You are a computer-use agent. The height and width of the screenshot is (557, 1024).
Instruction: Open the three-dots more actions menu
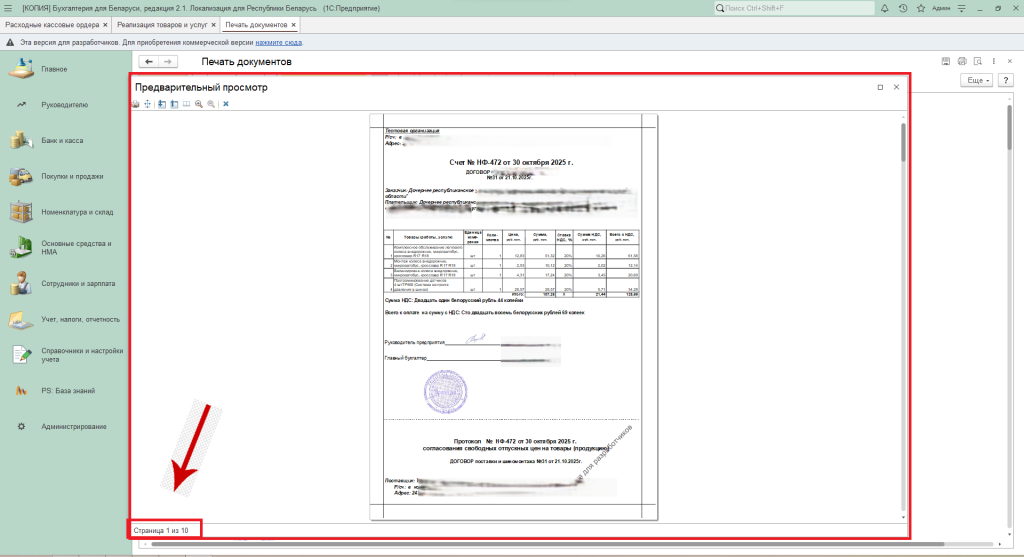click(995, 62)
